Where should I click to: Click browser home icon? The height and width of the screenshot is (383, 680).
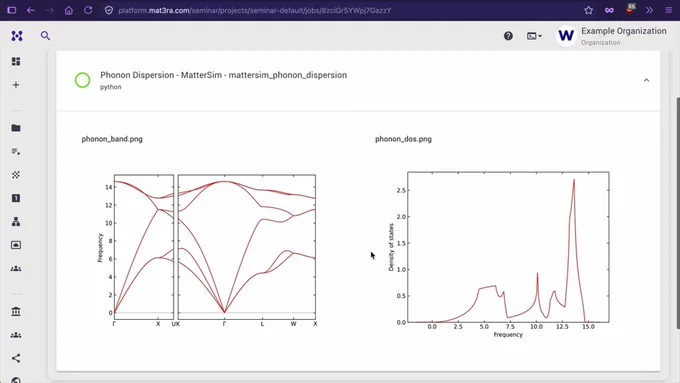(x=69, y=10)
